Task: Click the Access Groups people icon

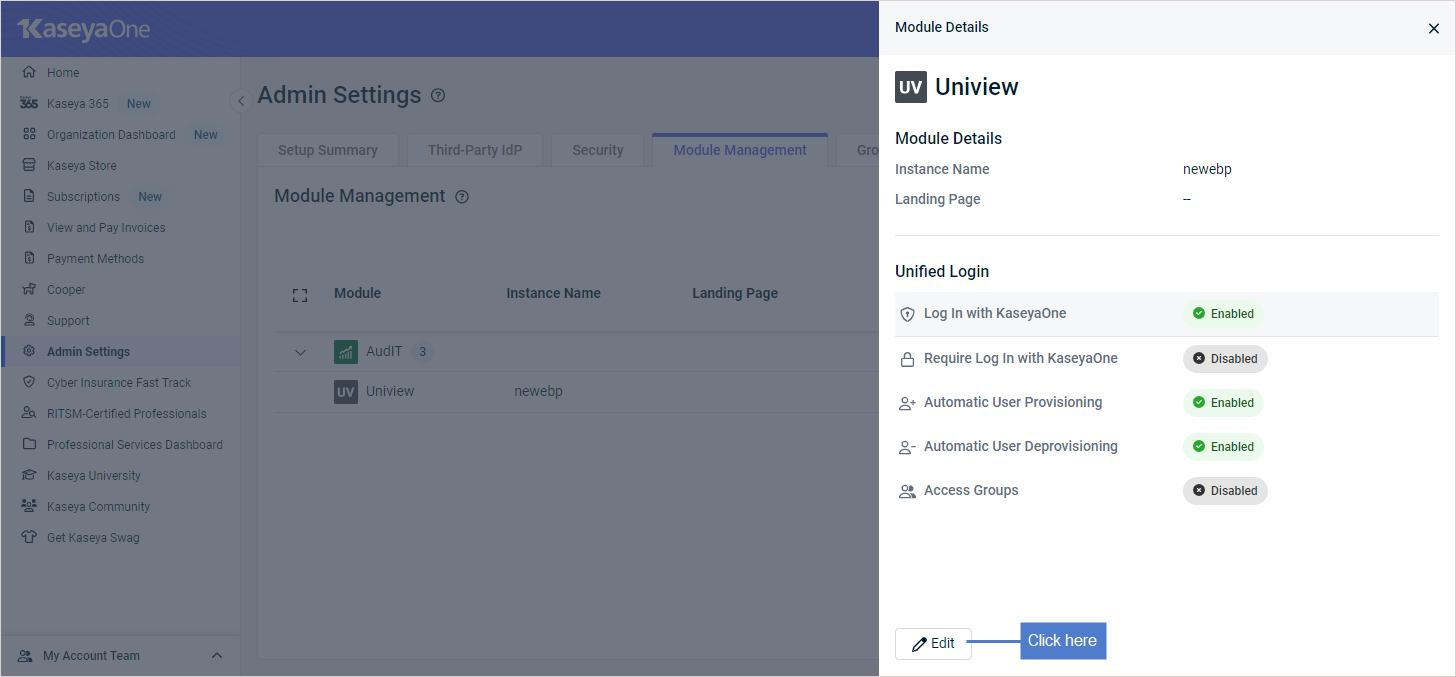Action: pyautogui.click(x=908, y=491)
